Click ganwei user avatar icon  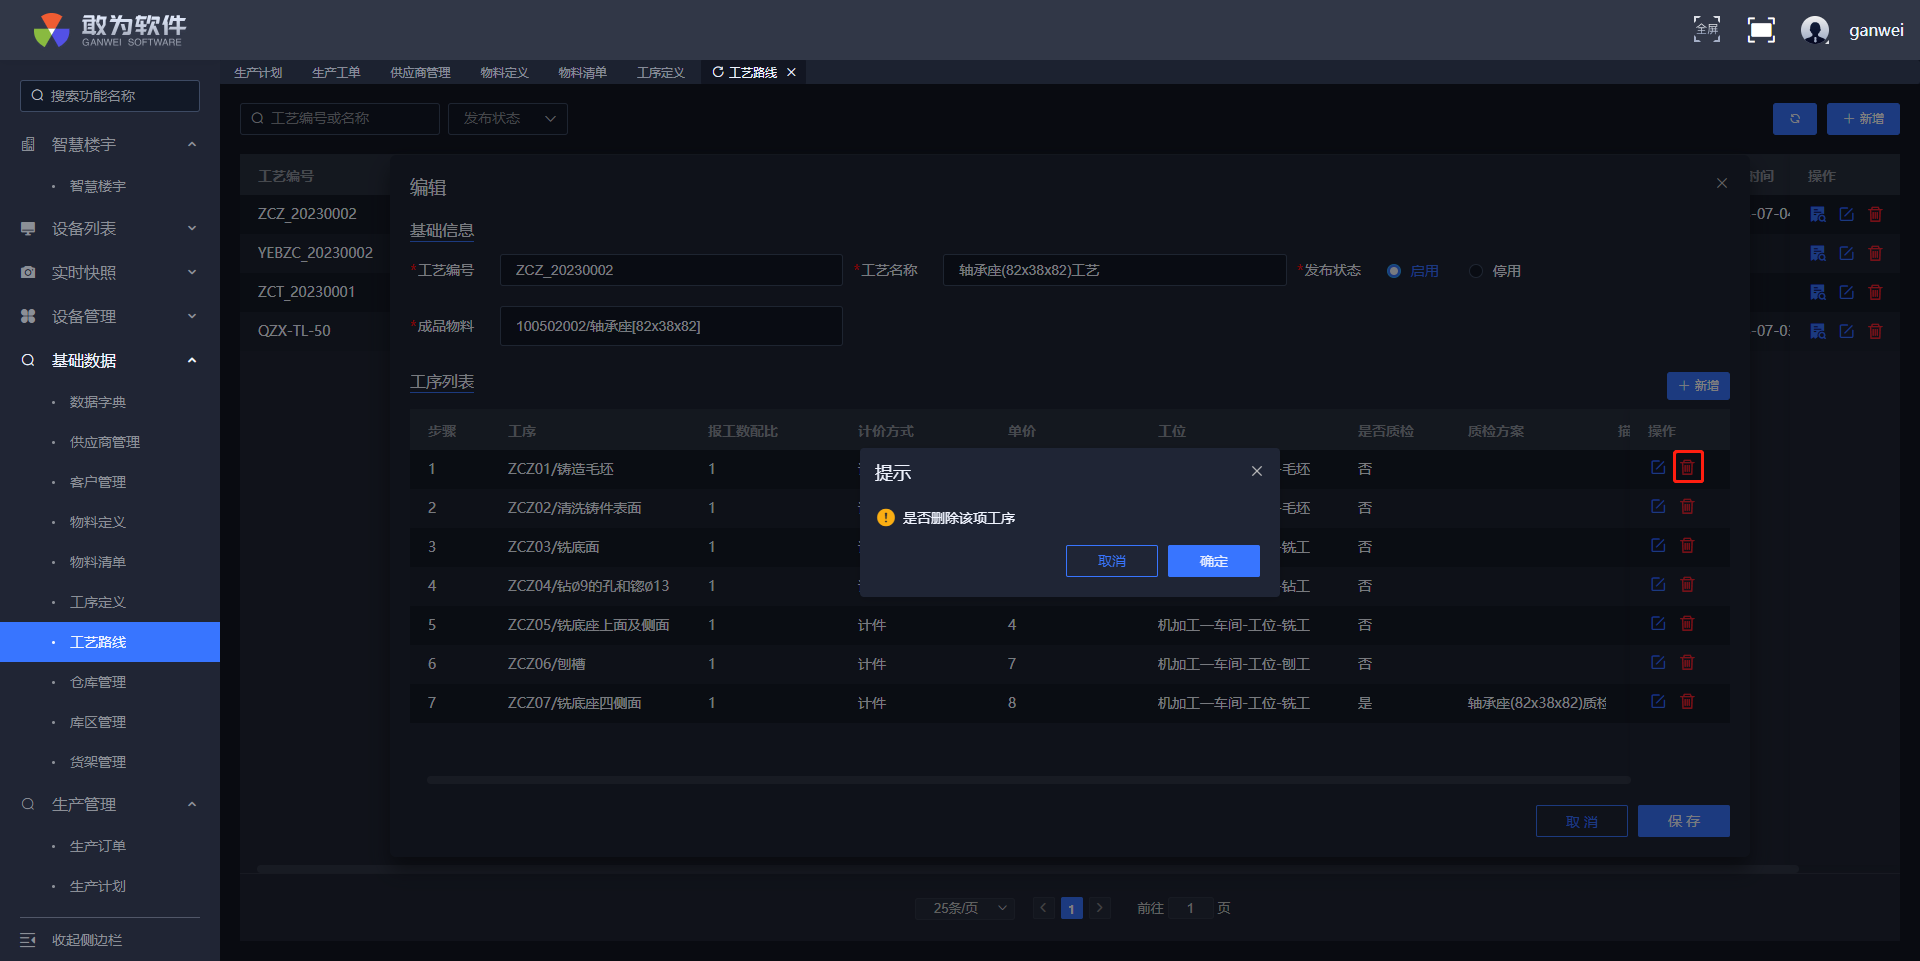coord(1814,30)
